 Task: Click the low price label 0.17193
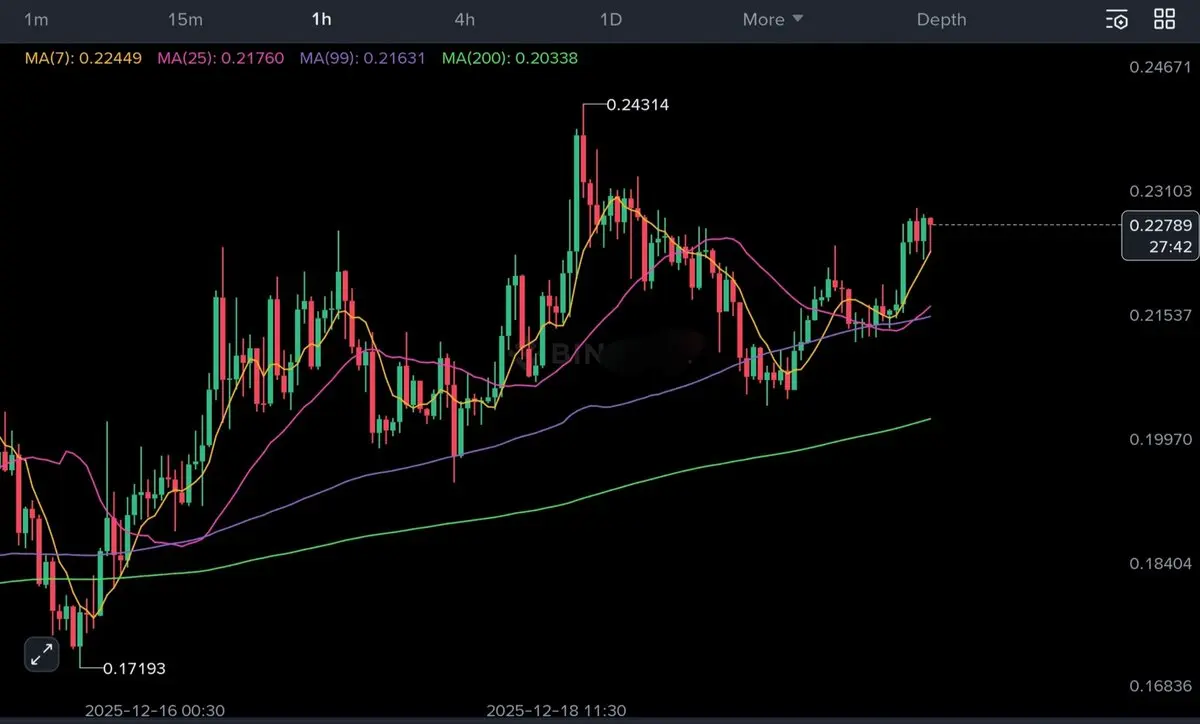pos(134,668)
